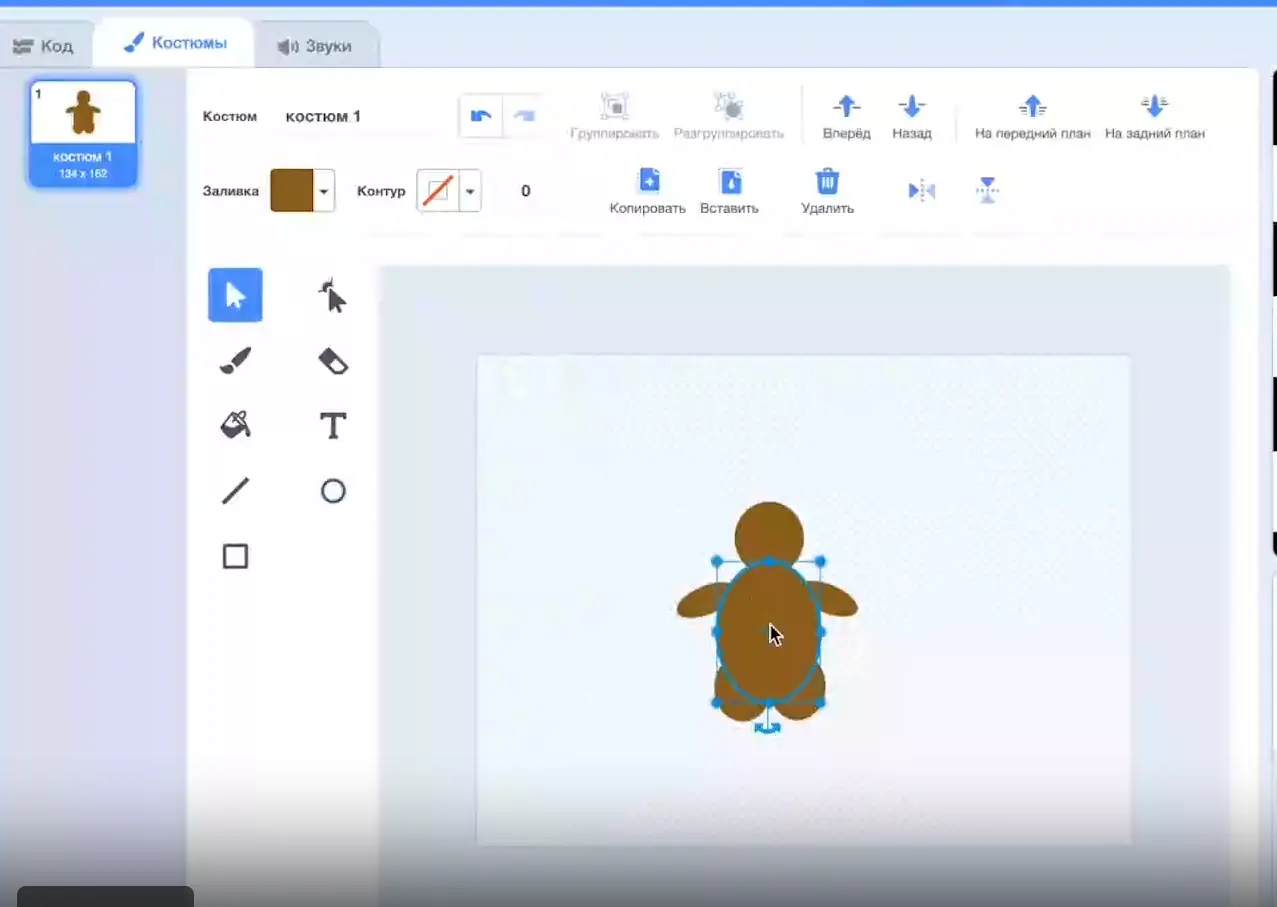Paste with the Вставить button

729,191
